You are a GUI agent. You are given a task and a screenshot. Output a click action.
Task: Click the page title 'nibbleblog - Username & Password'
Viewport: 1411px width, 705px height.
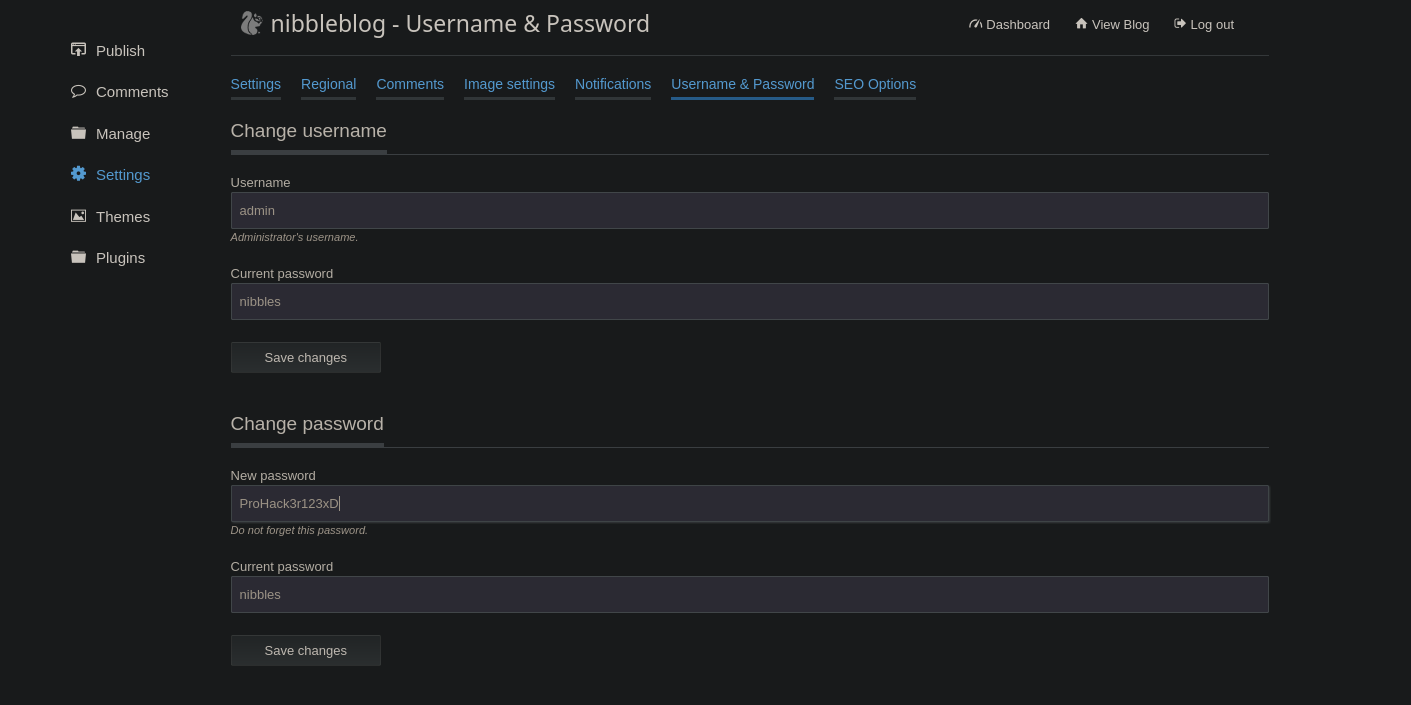460,23
